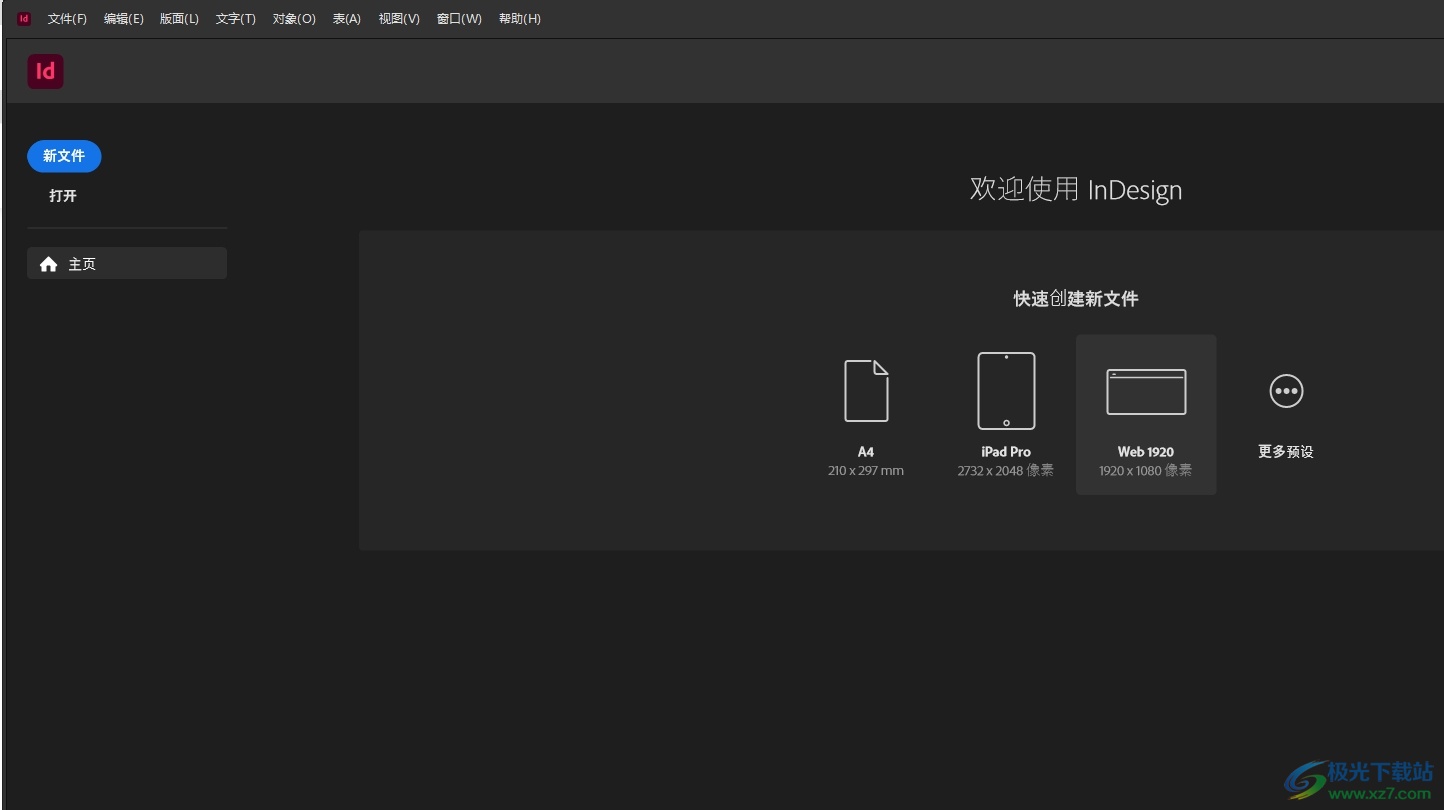Click the Web 1920 preset name
The width and height of the screenshot is (1444, 810).
tap(1146, 452)
